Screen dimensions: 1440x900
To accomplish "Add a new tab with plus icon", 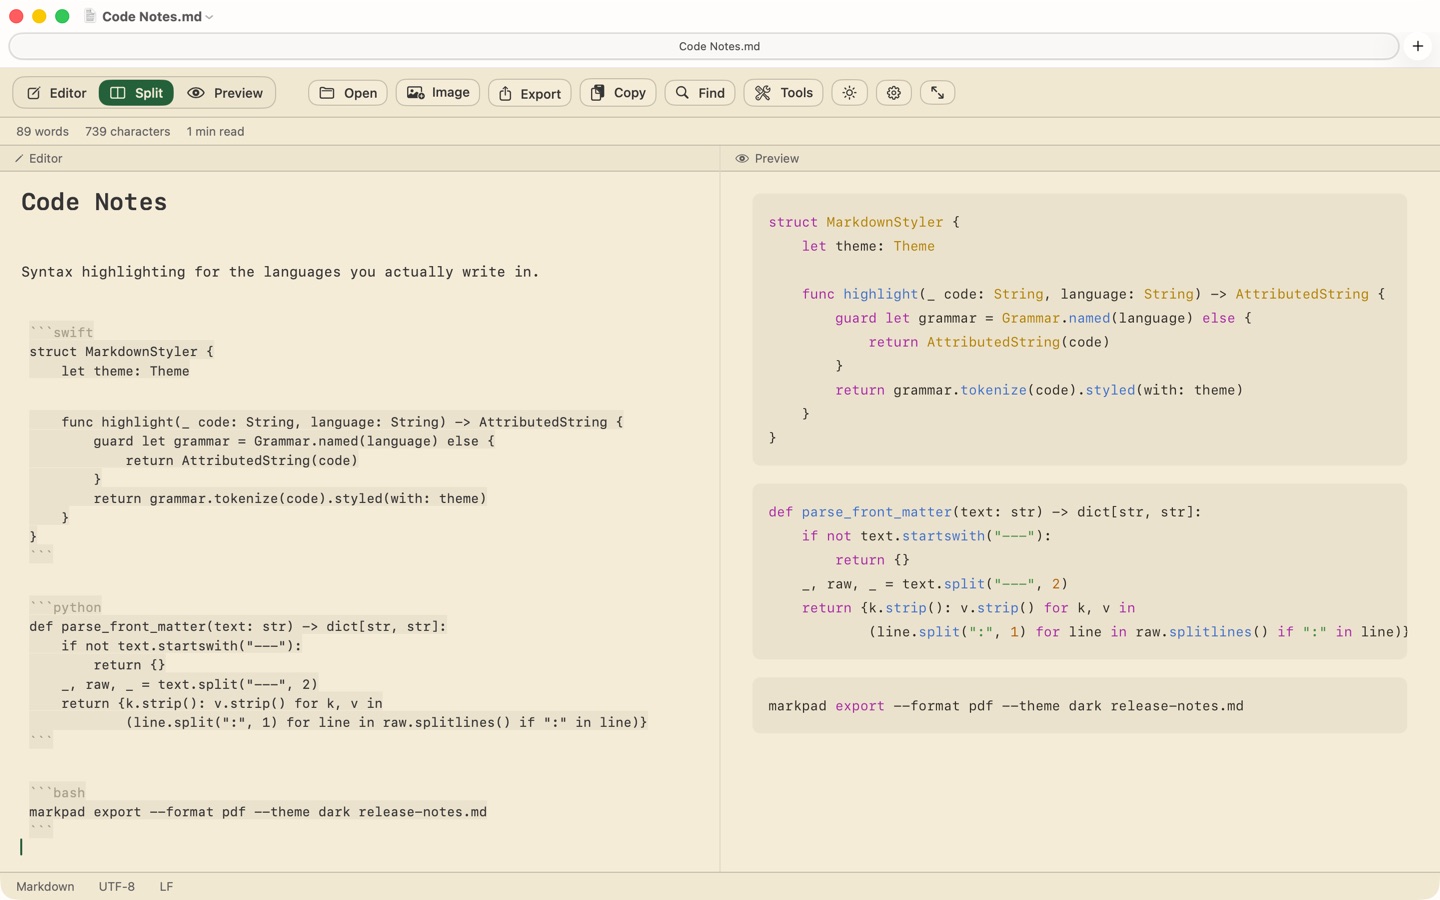I will point(1418,46).
